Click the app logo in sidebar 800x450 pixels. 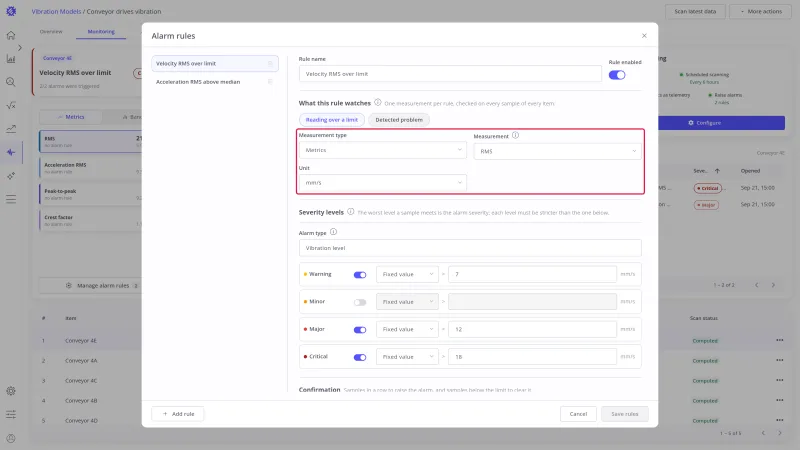coord(11,11)
